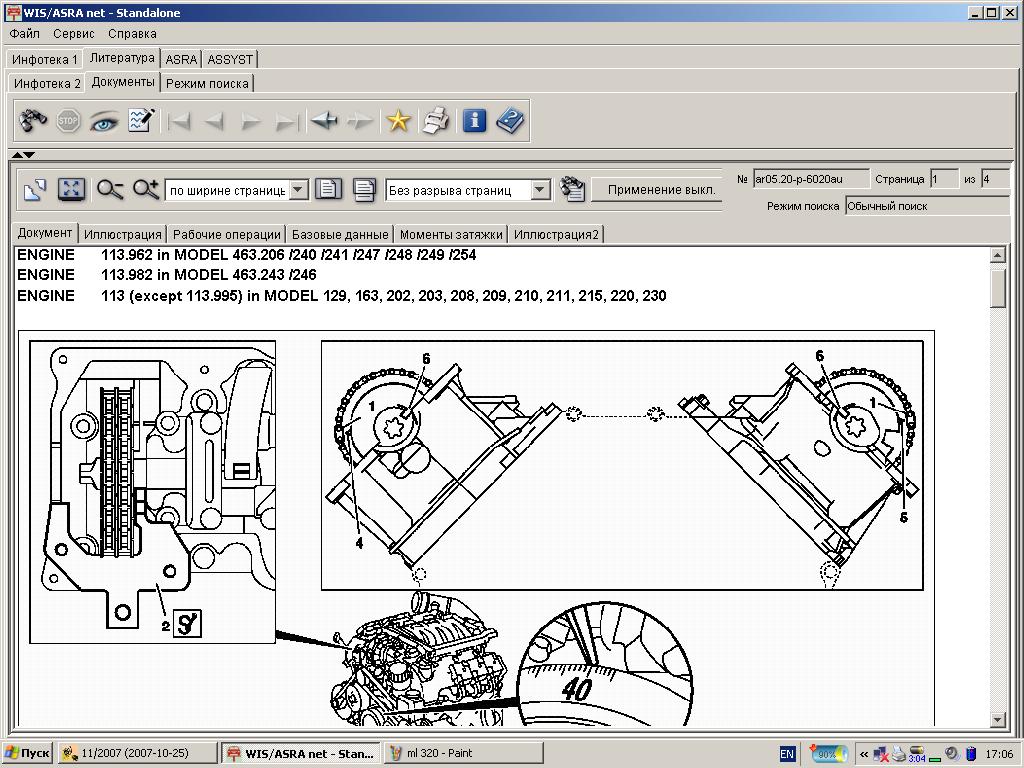Open the help book icon
Image resolution: width=1024 pixels, height=768 pixels.
tap(510, 121)
